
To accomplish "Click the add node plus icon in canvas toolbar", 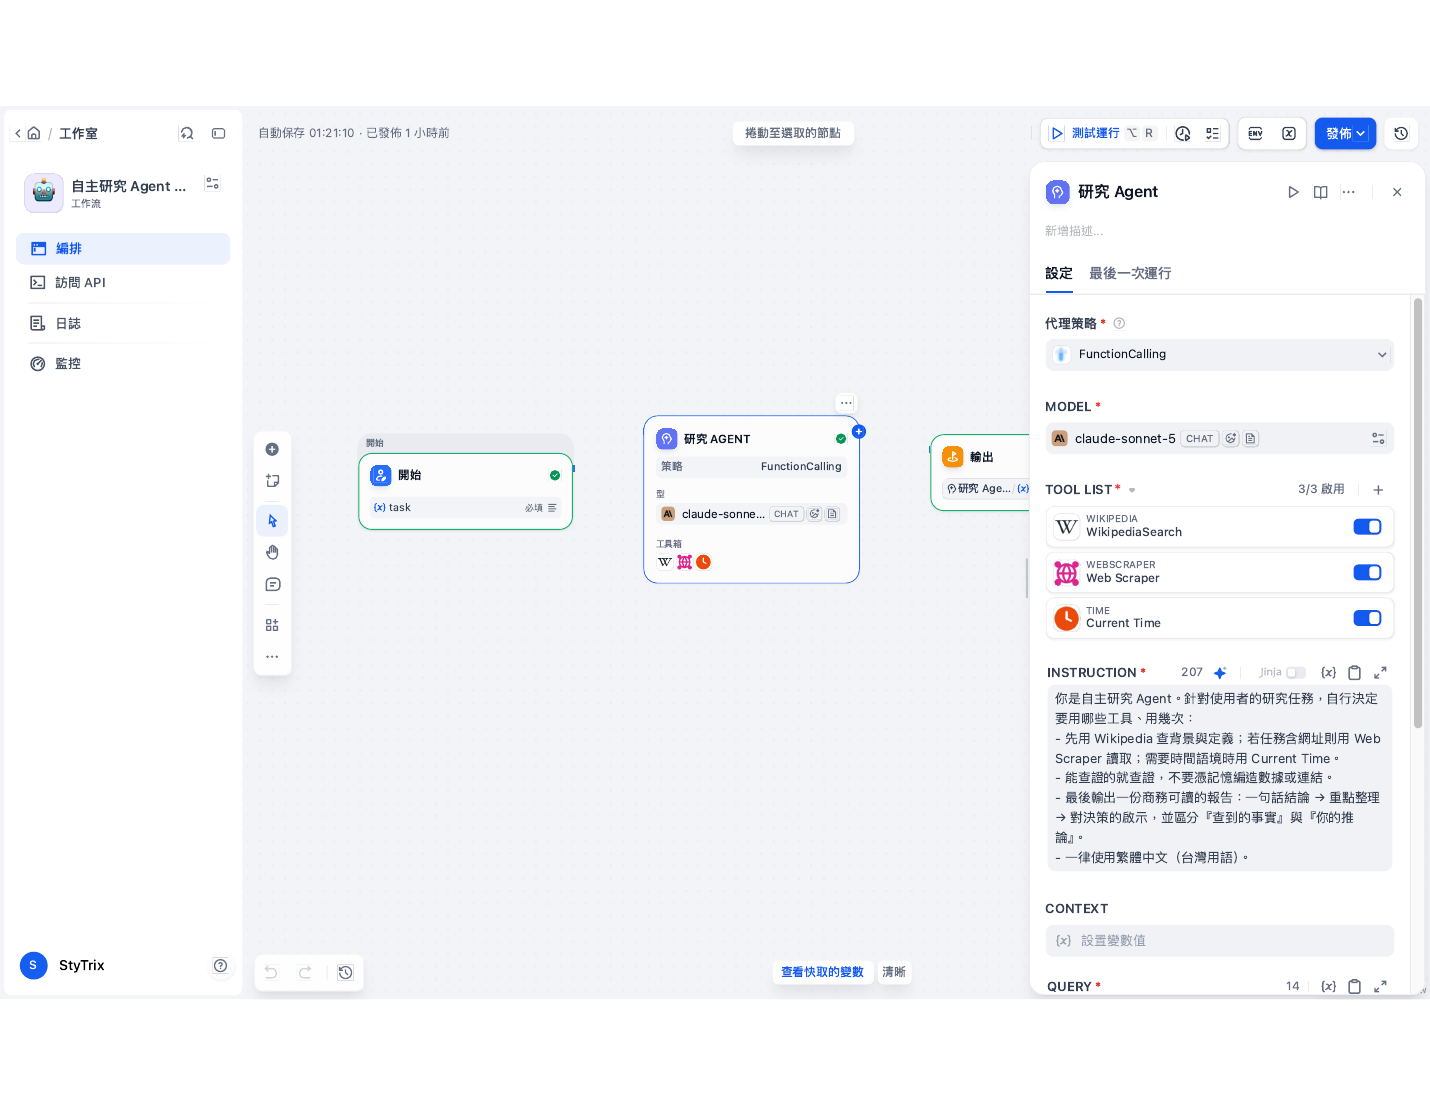I will click(x=272, y=450).
